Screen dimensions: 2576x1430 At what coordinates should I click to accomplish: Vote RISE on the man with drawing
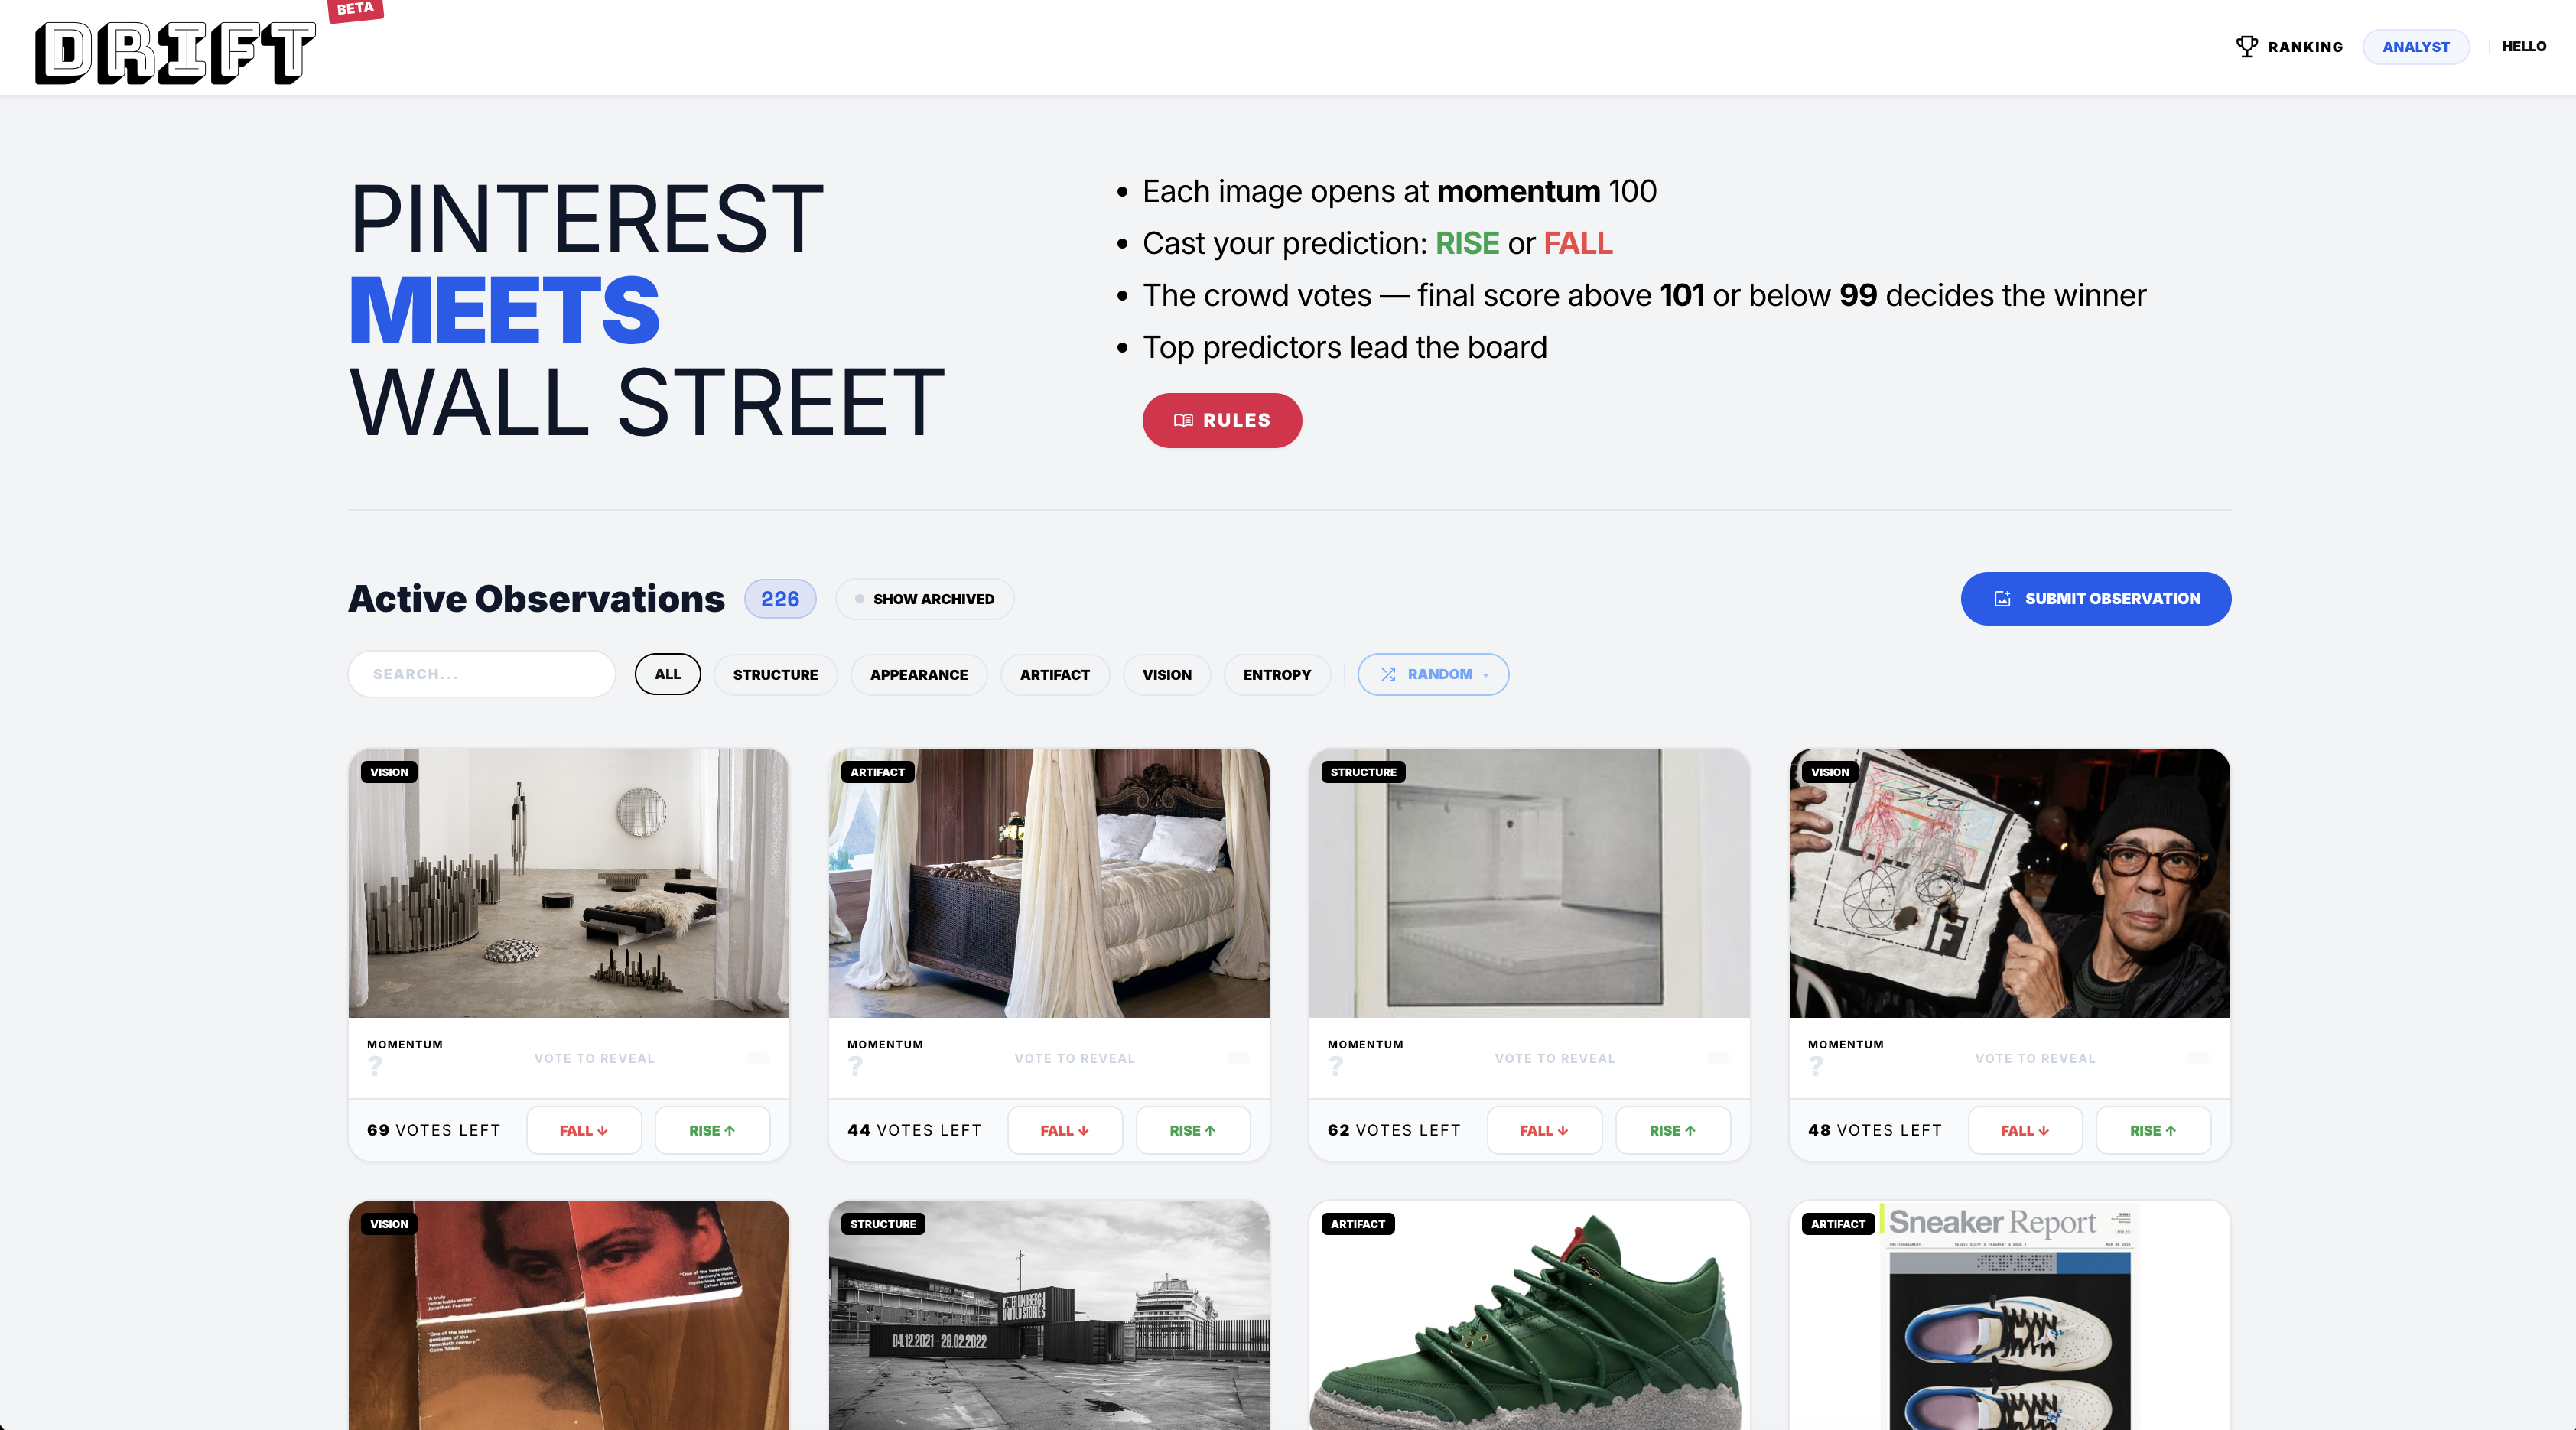pyautogui.click(x=2152, y=1130)
